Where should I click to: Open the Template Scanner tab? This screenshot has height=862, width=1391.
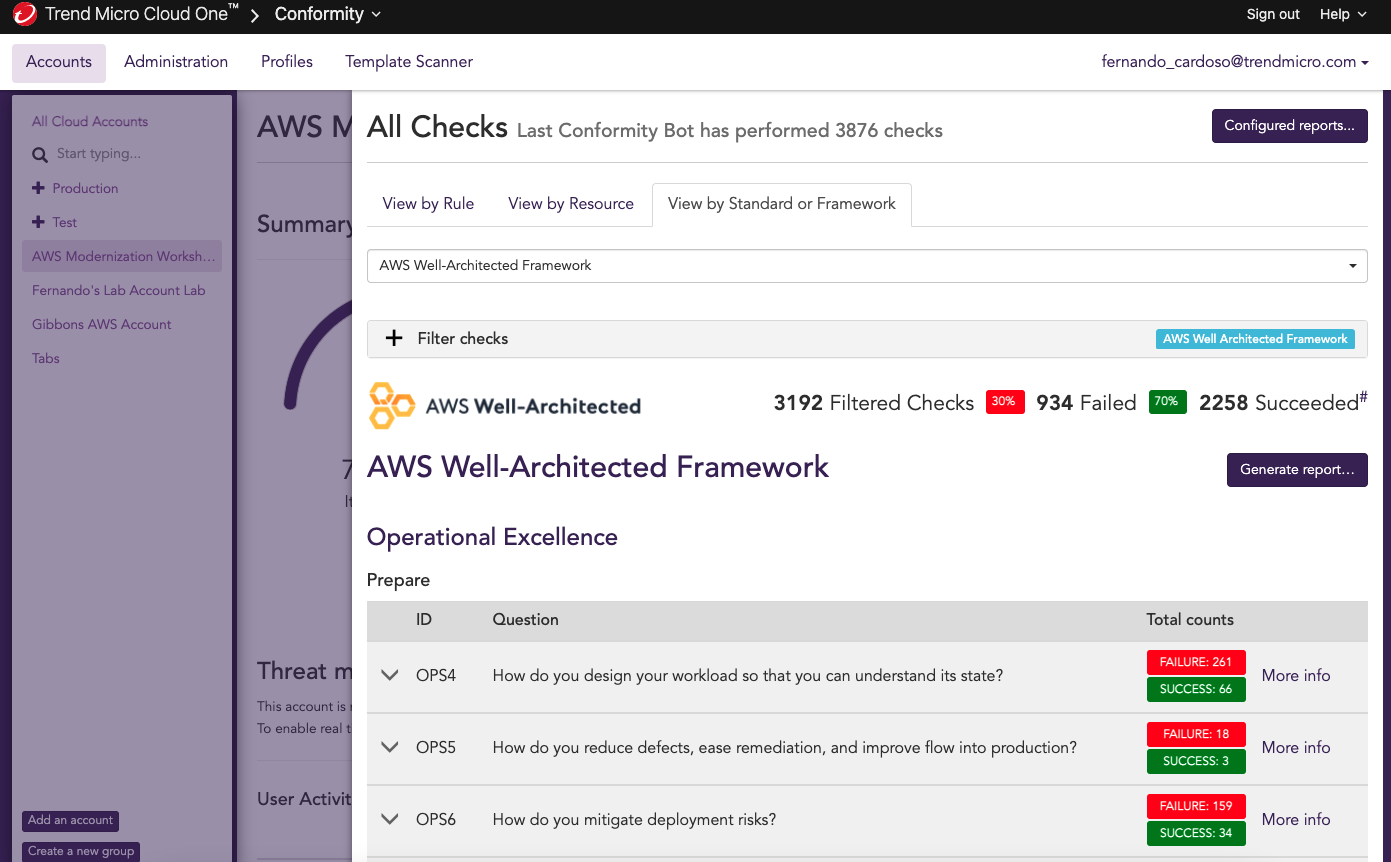409,62
